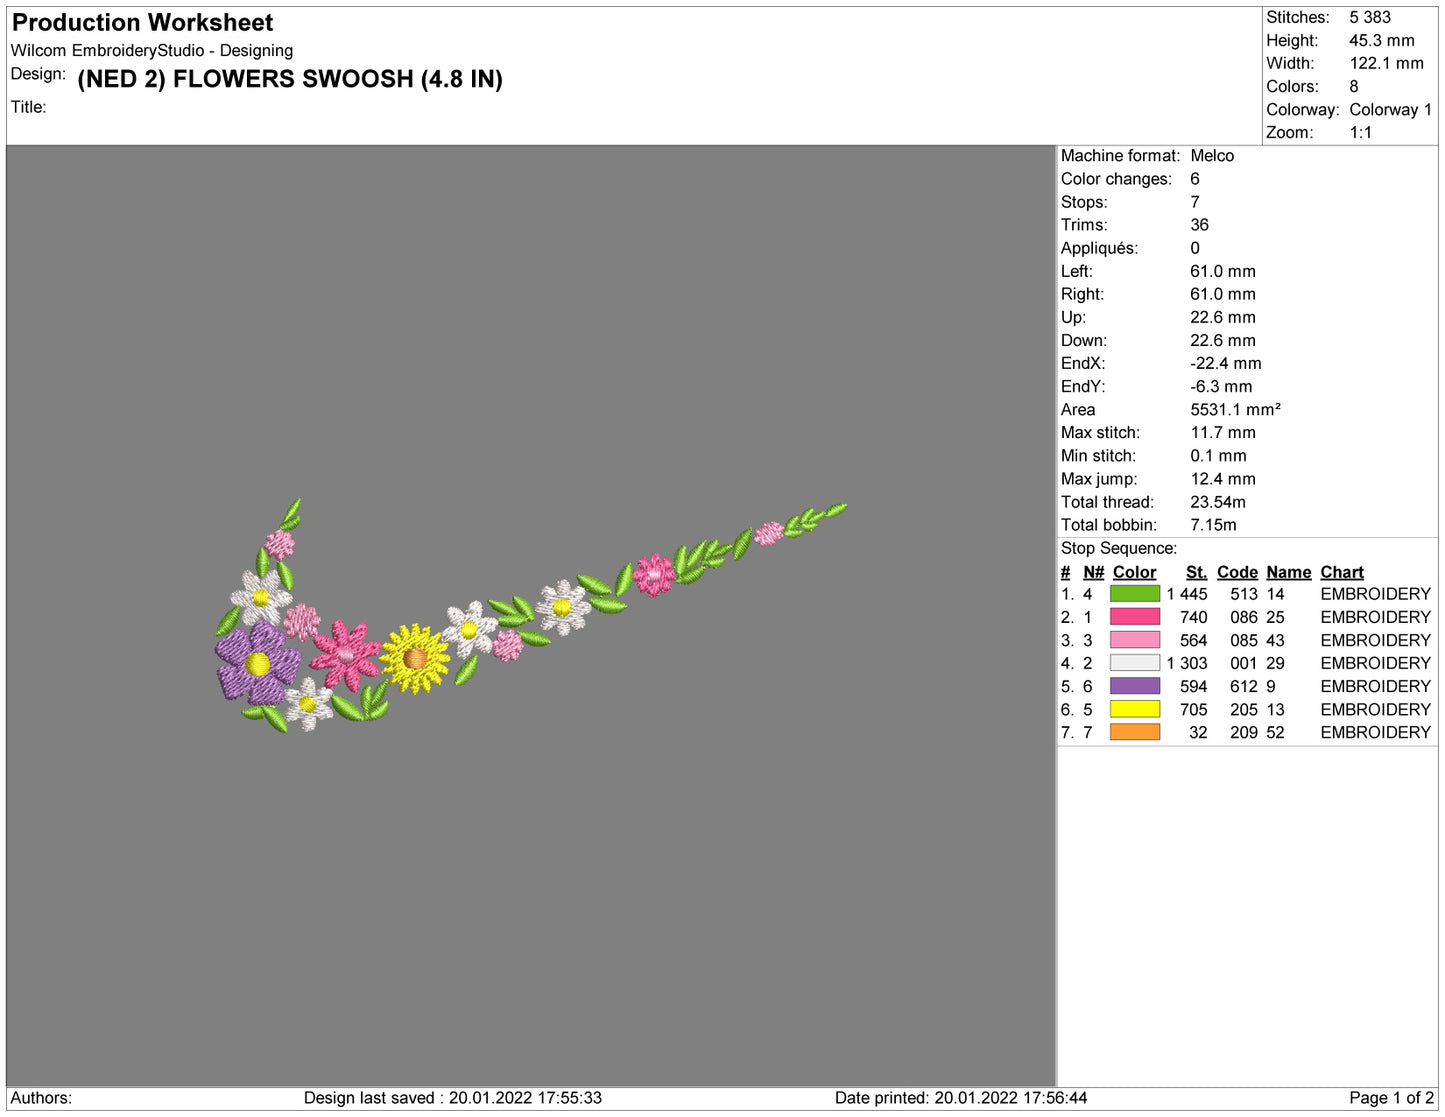Click stitch count '1 303' in row 4
The image size is (1445, 1117).
1187,663
